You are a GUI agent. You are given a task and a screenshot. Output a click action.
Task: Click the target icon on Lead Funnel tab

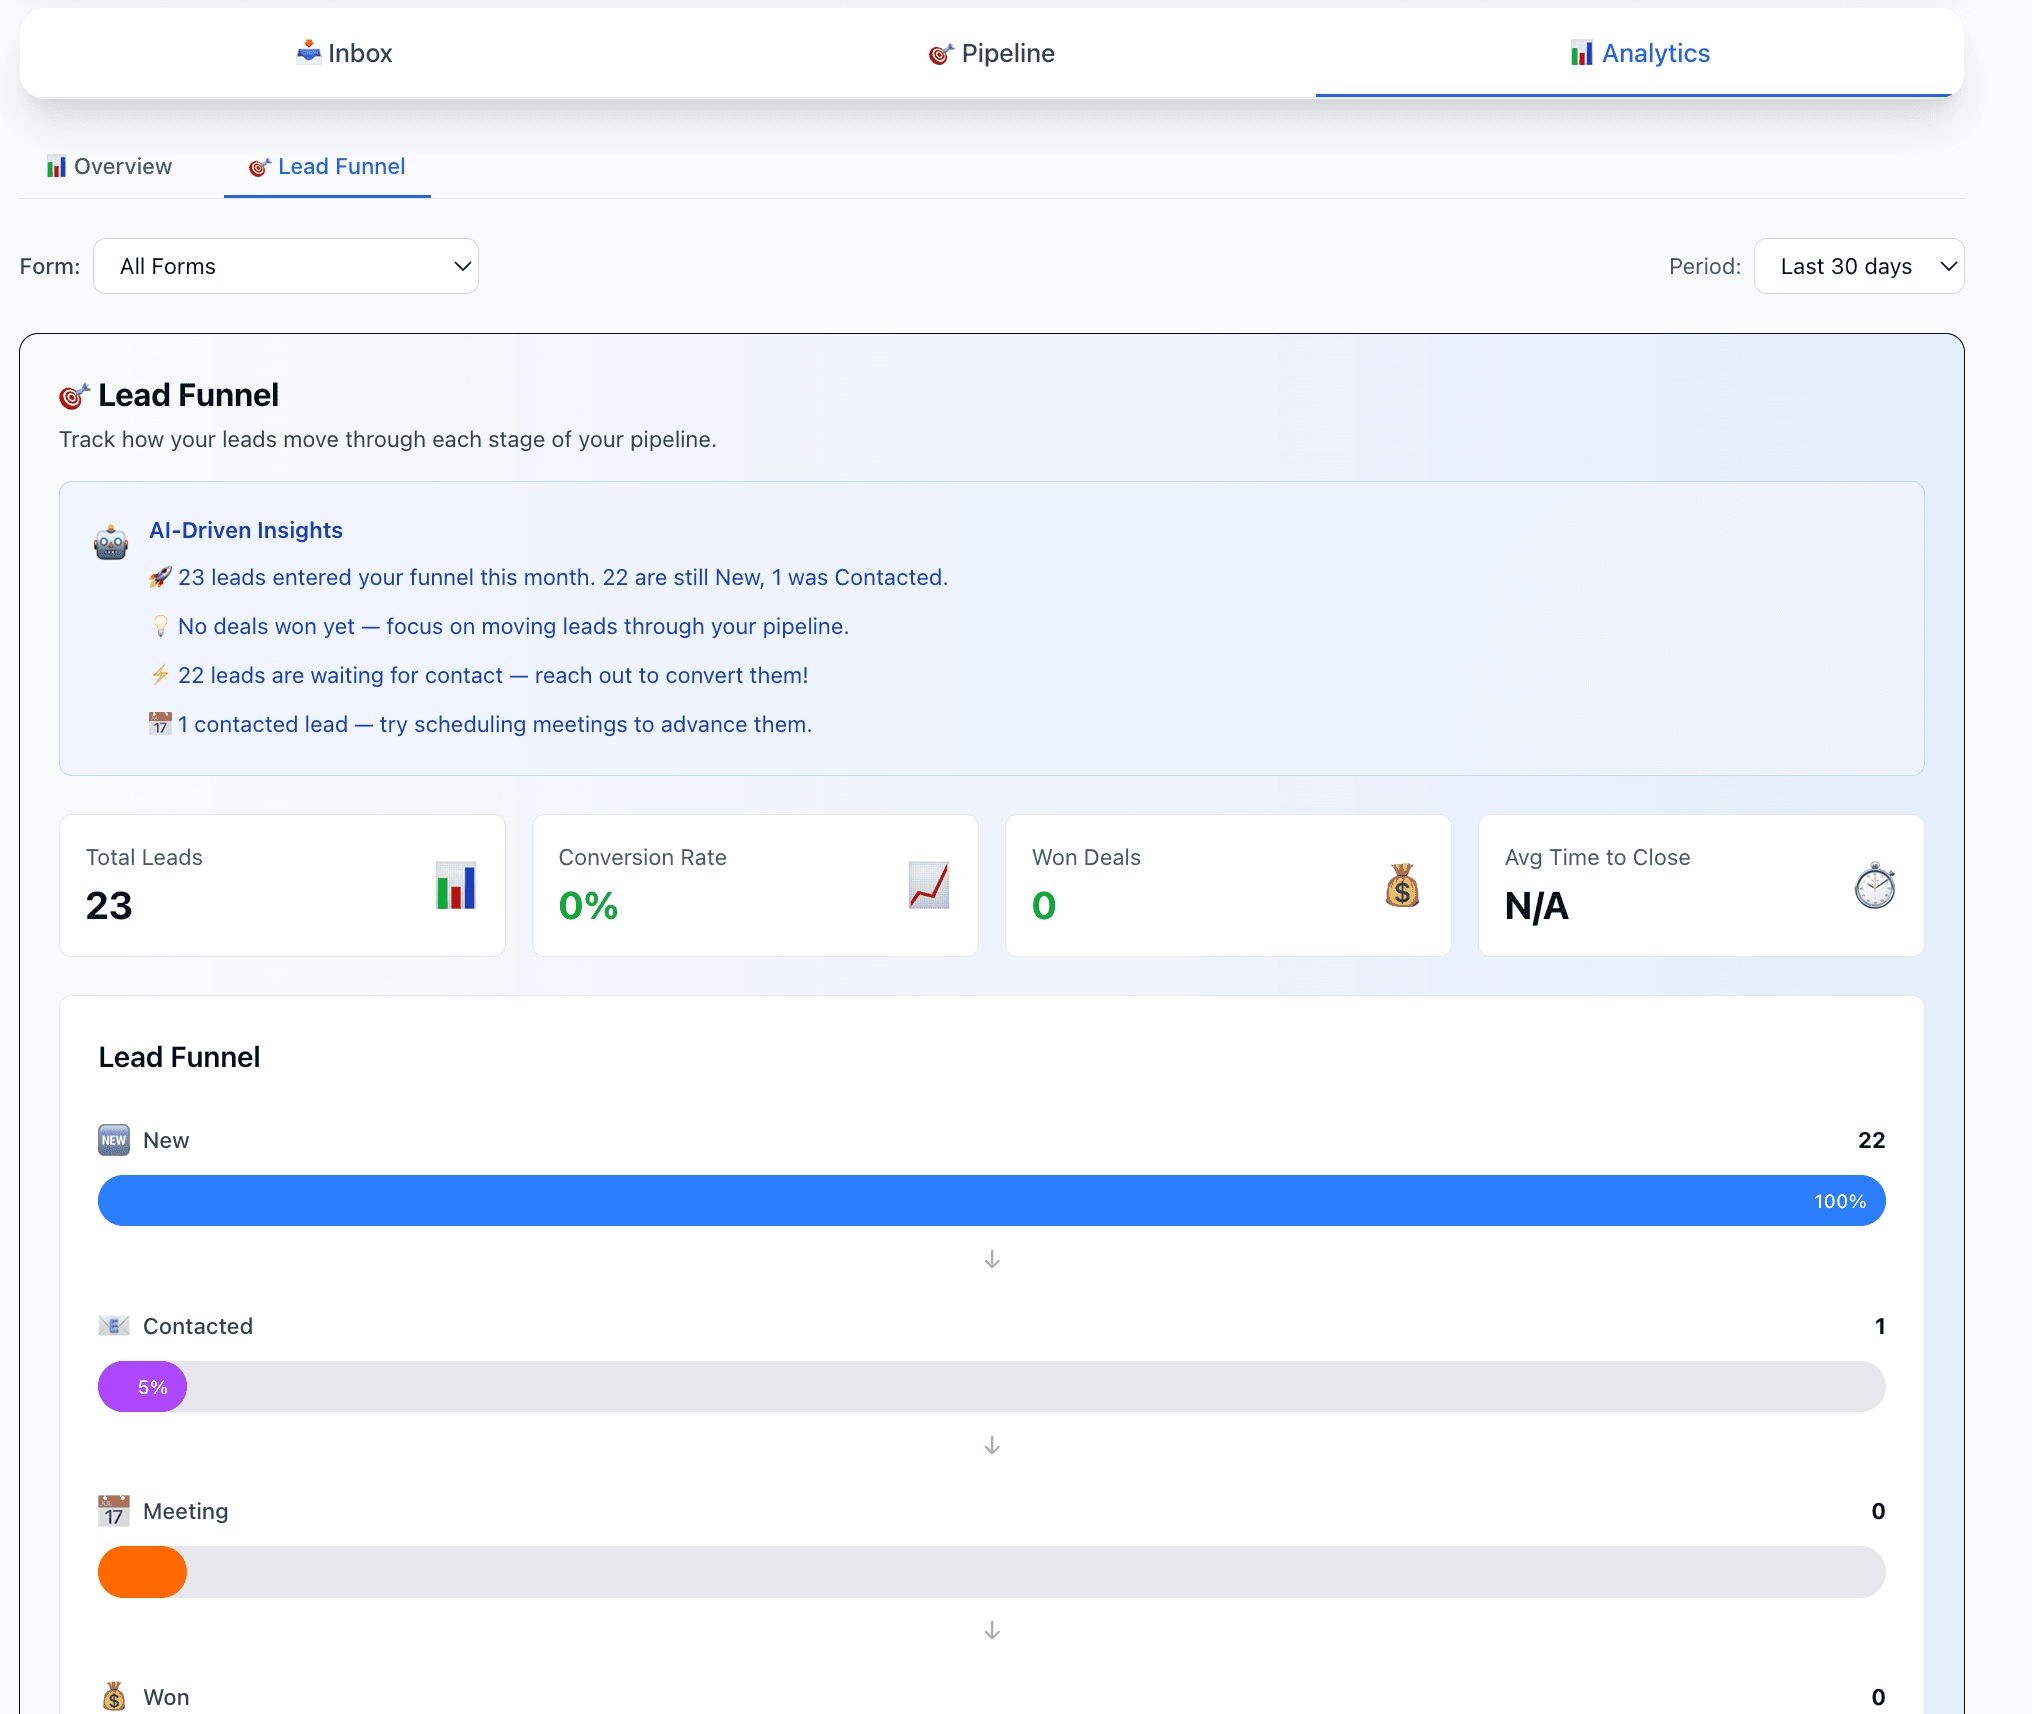pos(259,166)
